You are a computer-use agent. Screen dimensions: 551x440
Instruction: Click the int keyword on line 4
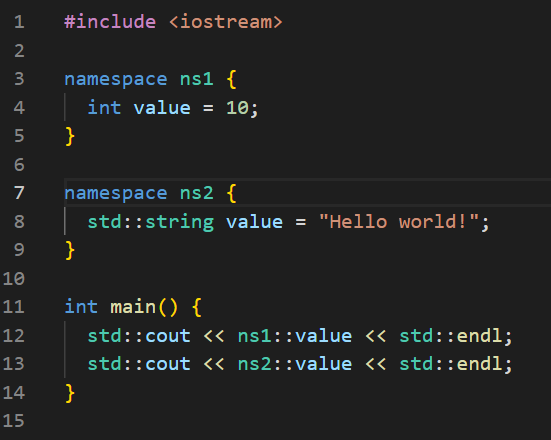104,108
